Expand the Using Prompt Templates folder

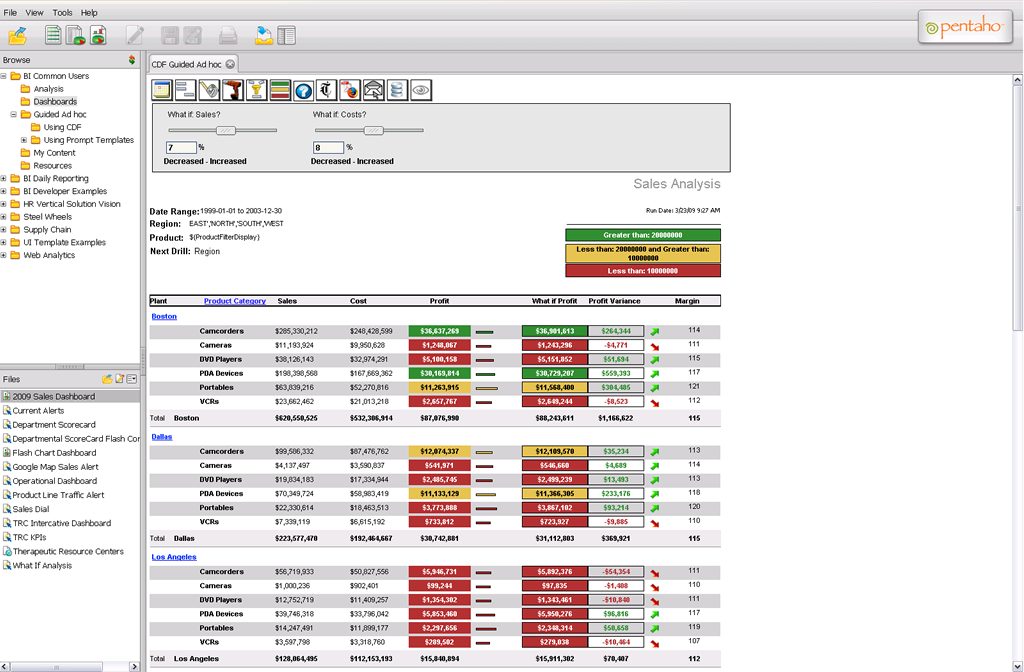click(x=24, y=140)
